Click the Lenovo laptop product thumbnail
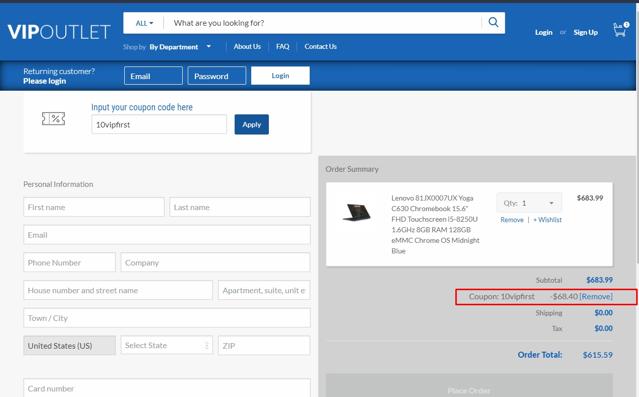The image size is (639, 397). [357, 212]
